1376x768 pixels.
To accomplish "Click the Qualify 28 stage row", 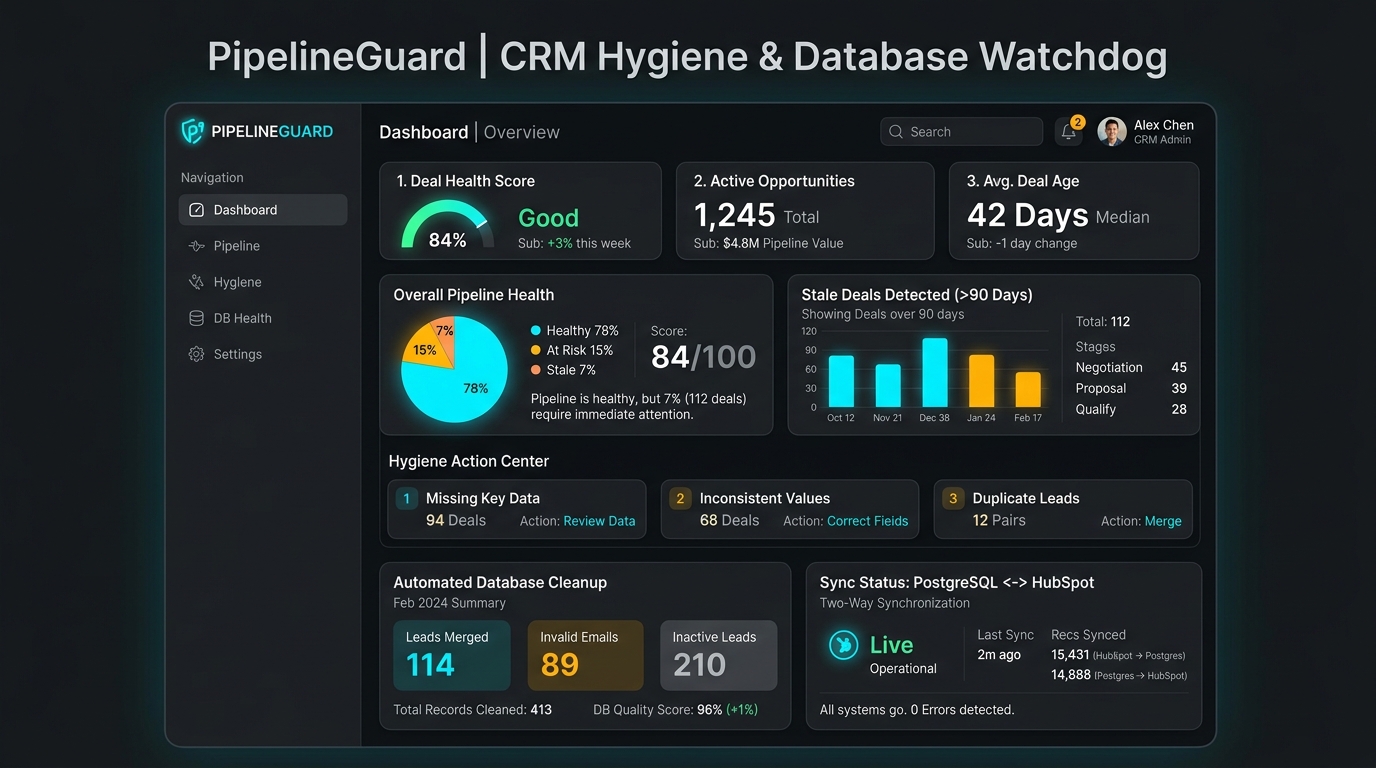I will (x=1131, y=410).
